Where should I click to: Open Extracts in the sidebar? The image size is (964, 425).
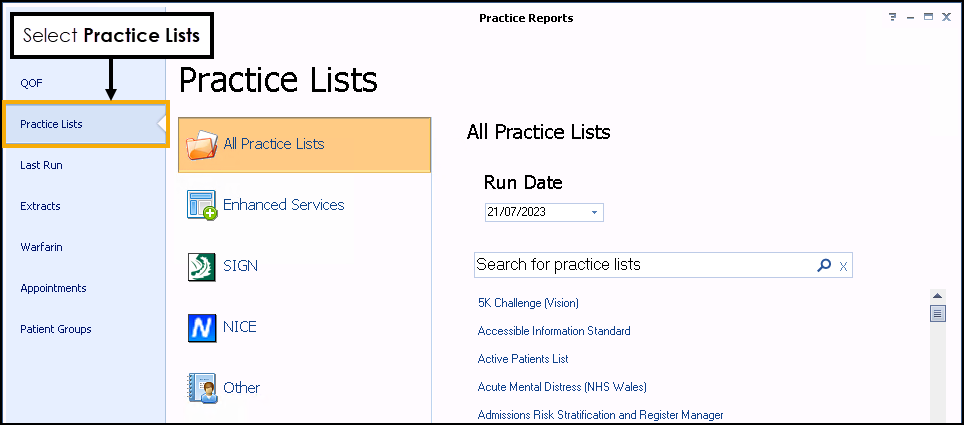click(x=40, y=206)
